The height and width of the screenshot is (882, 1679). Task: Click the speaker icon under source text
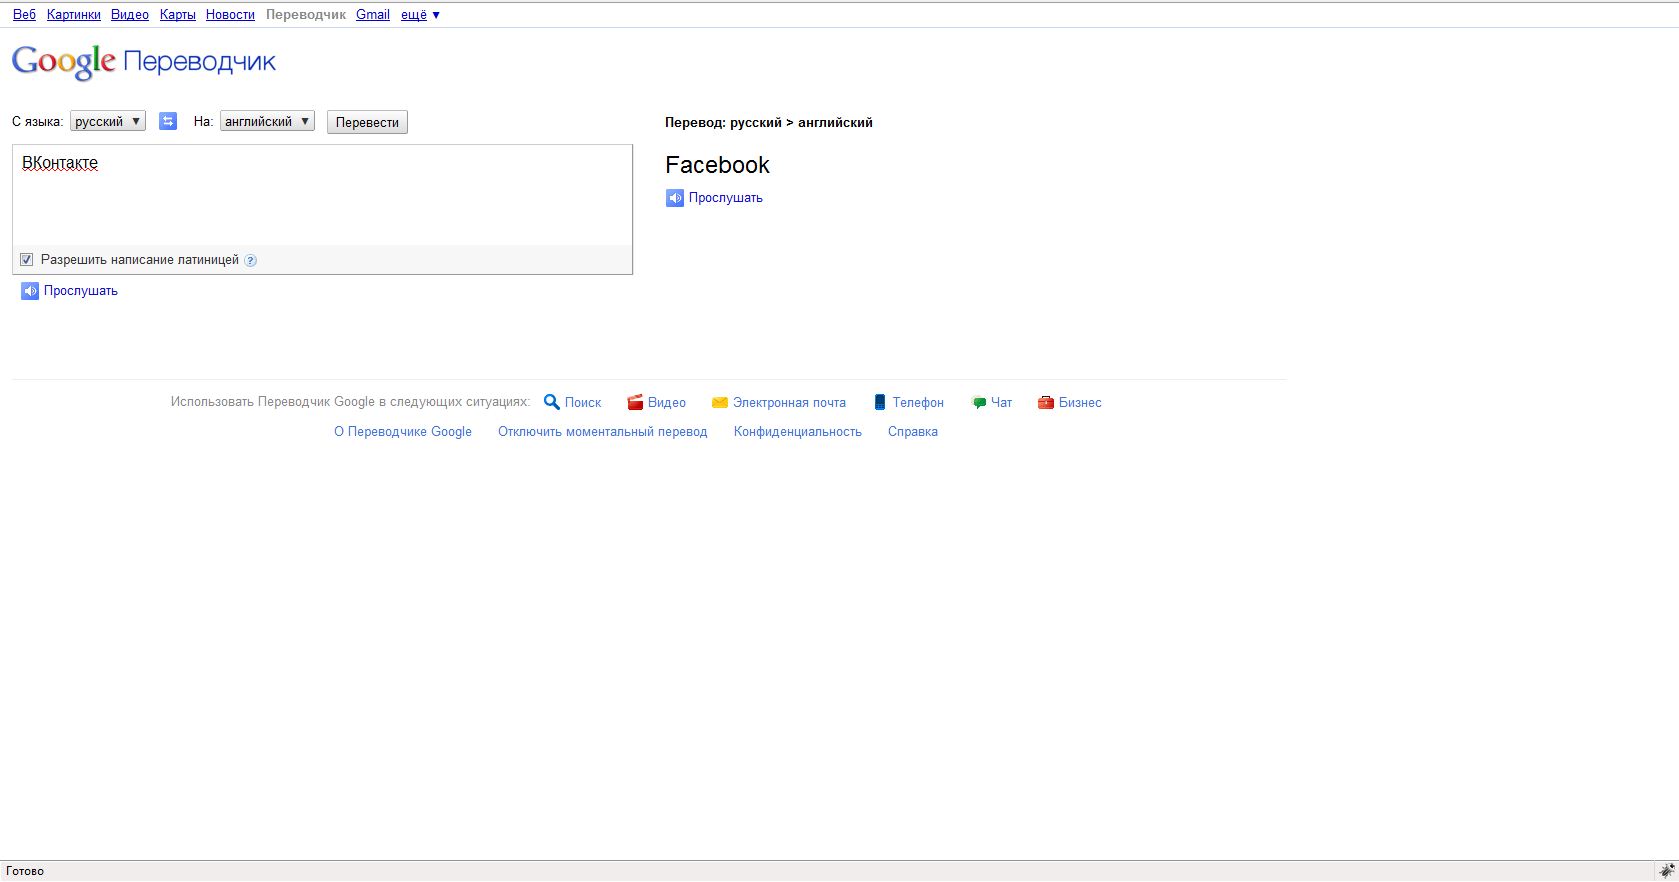point(30,291)
